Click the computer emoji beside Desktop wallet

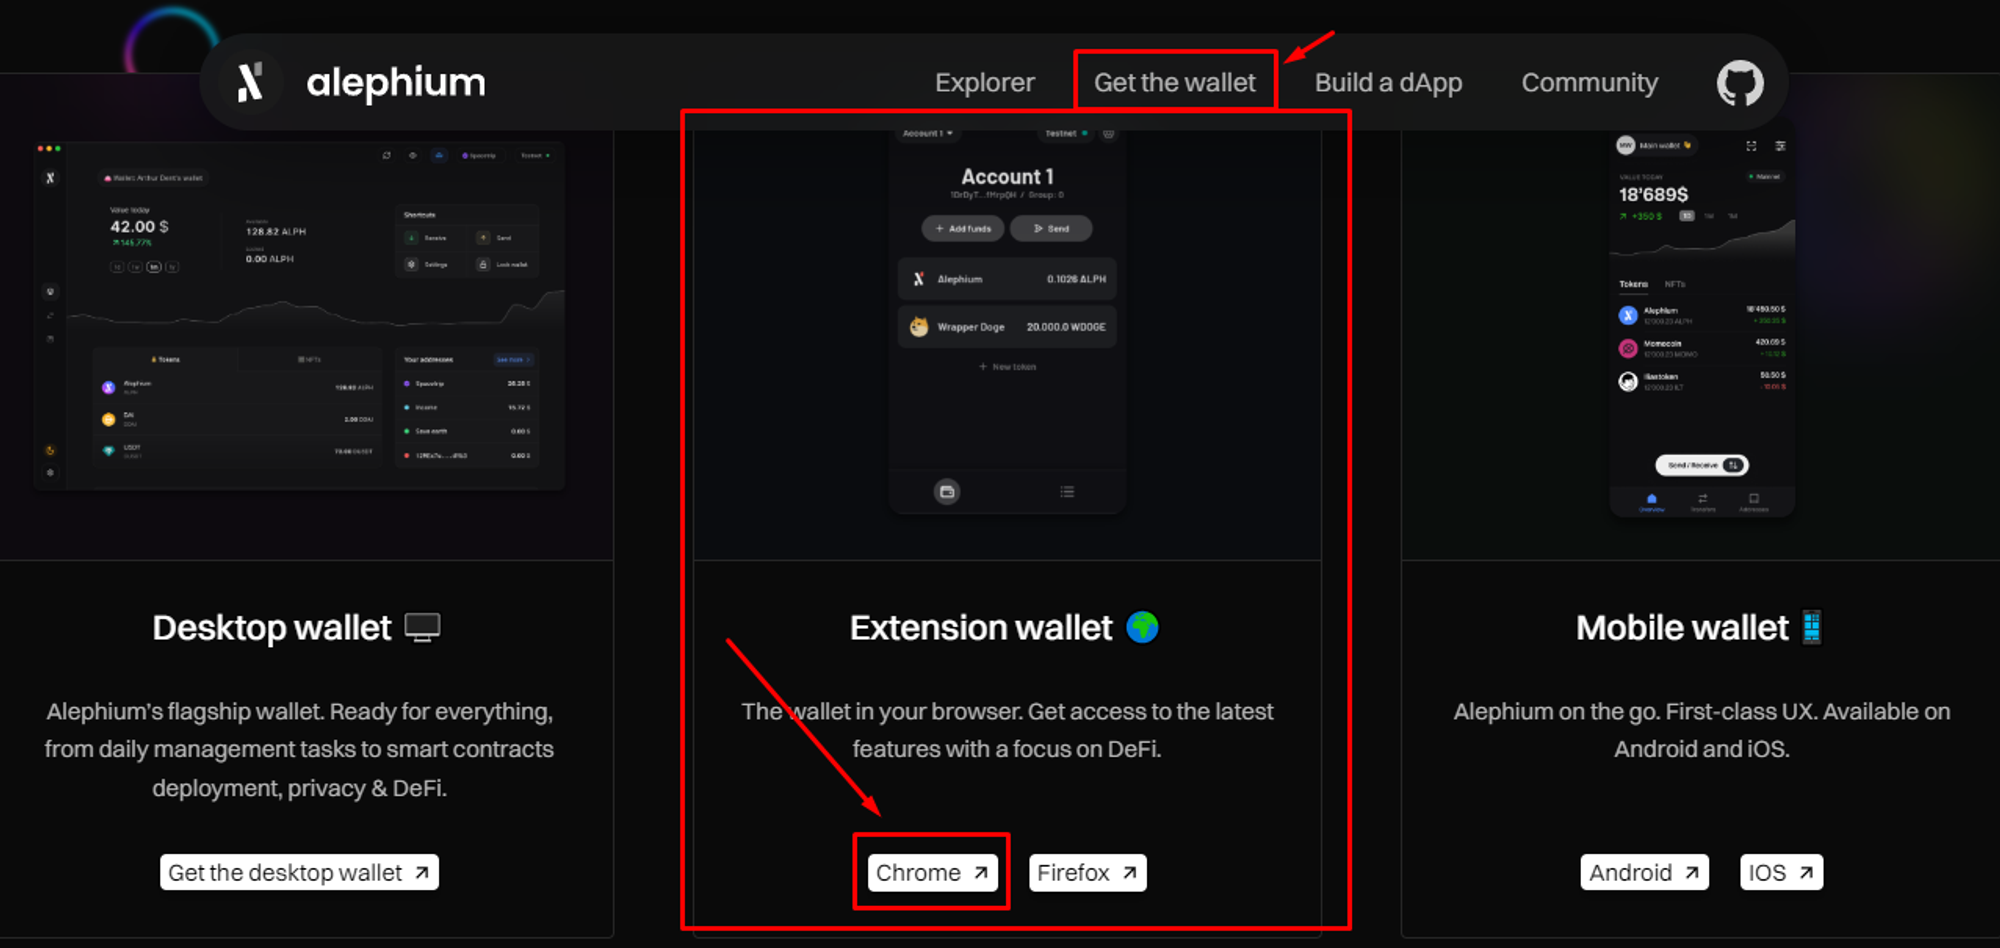[422, 628]
